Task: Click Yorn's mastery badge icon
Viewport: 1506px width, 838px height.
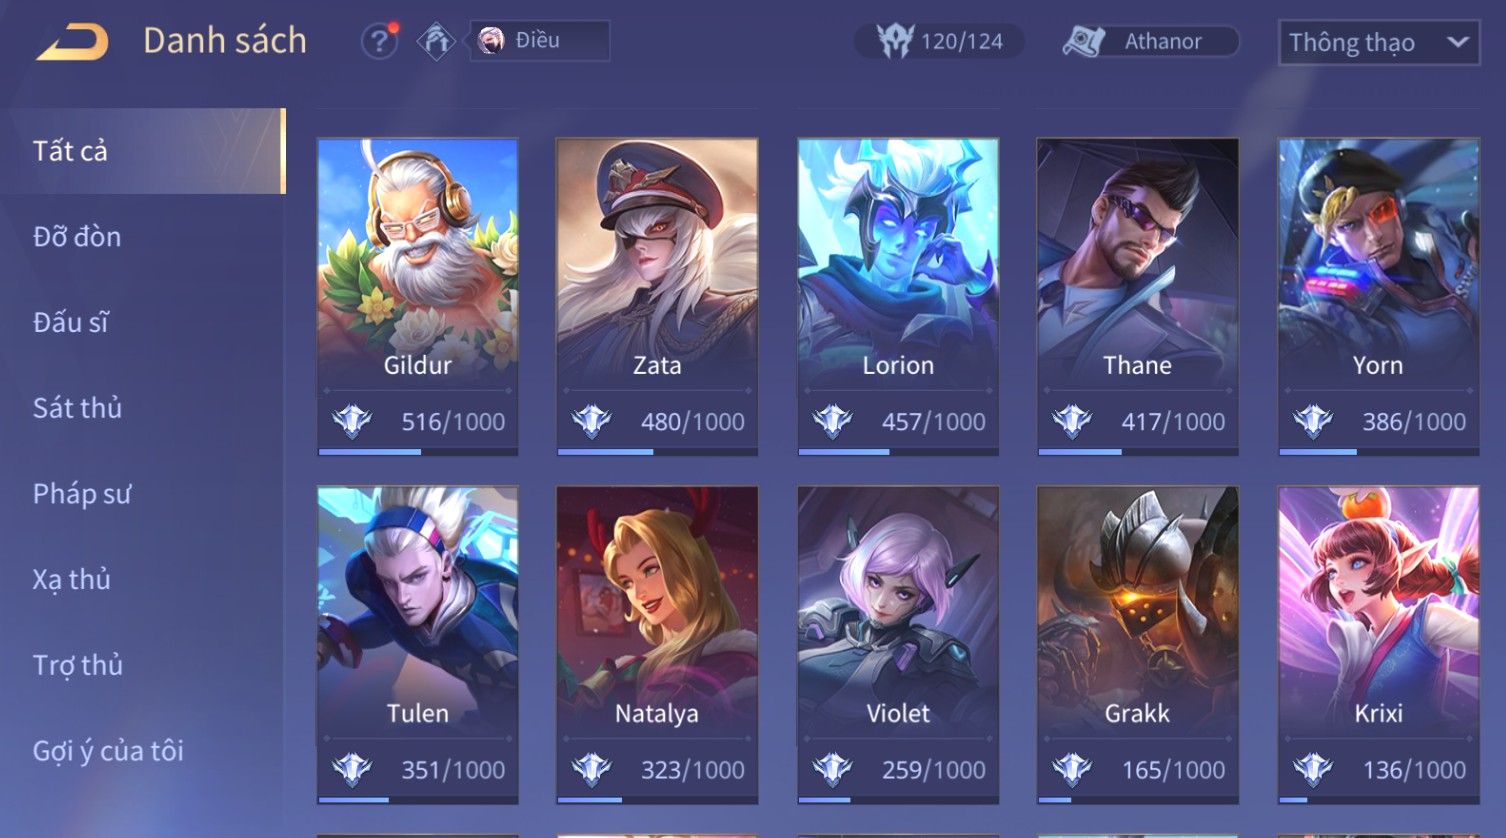Action: pyautogui.click(x=1313, y=421)
